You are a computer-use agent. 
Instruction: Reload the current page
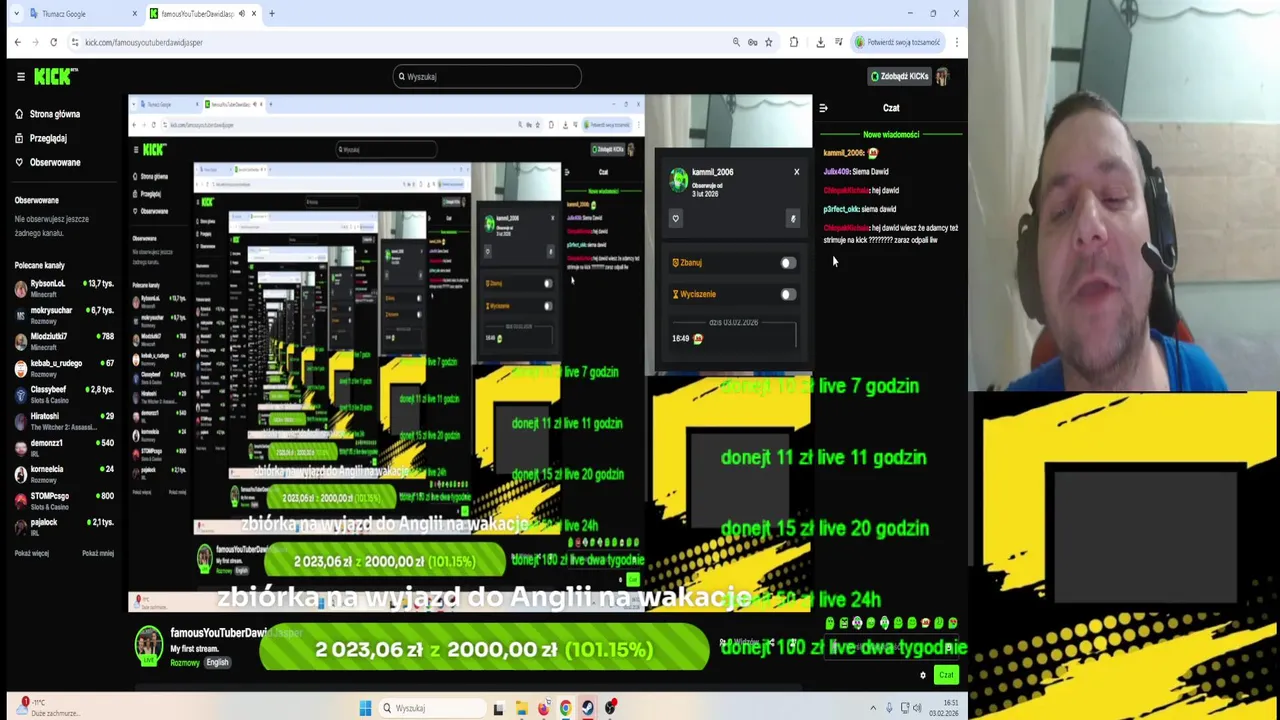(x=53, y=42)
